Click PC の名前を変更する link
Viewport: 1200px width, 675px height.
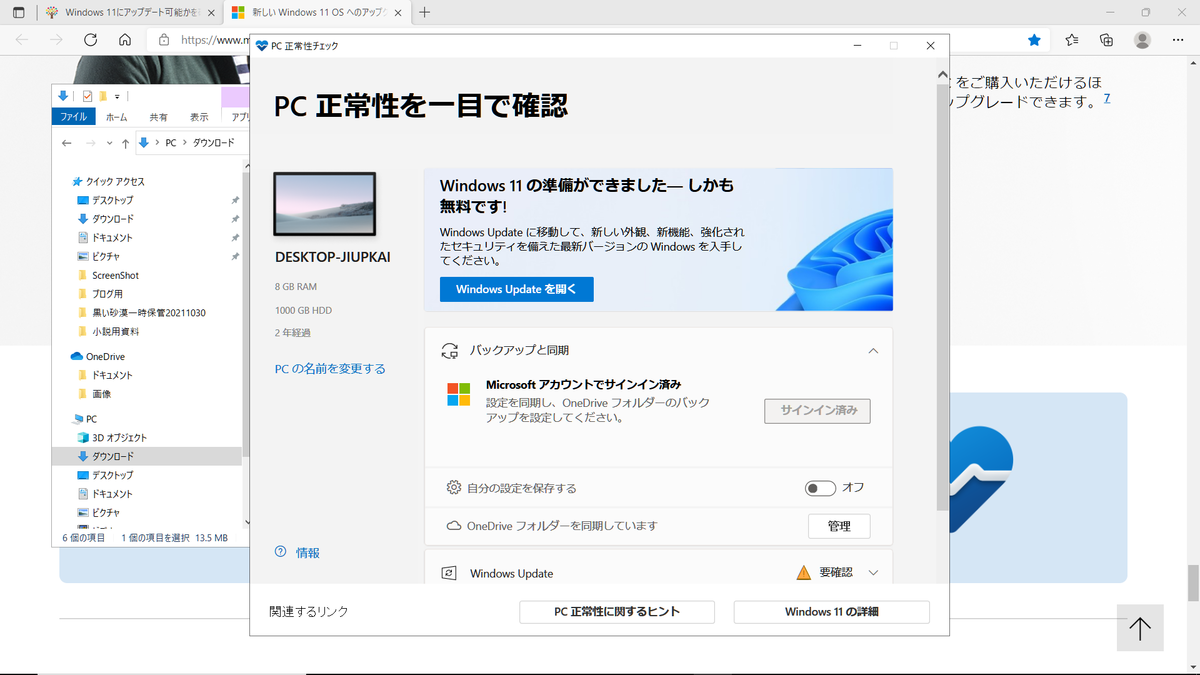coord(330,369)
